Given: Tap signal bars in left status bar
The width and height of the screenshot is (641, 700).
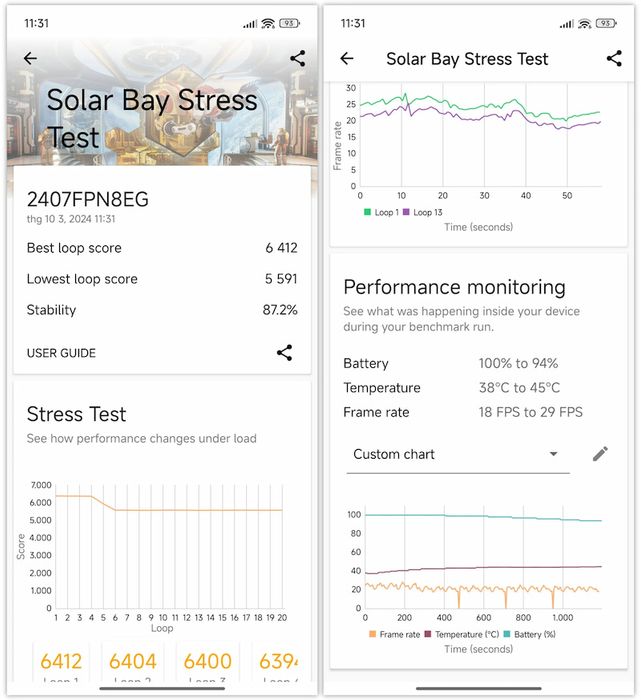Looking at the screenshot, I should click(x=250, y=24).
